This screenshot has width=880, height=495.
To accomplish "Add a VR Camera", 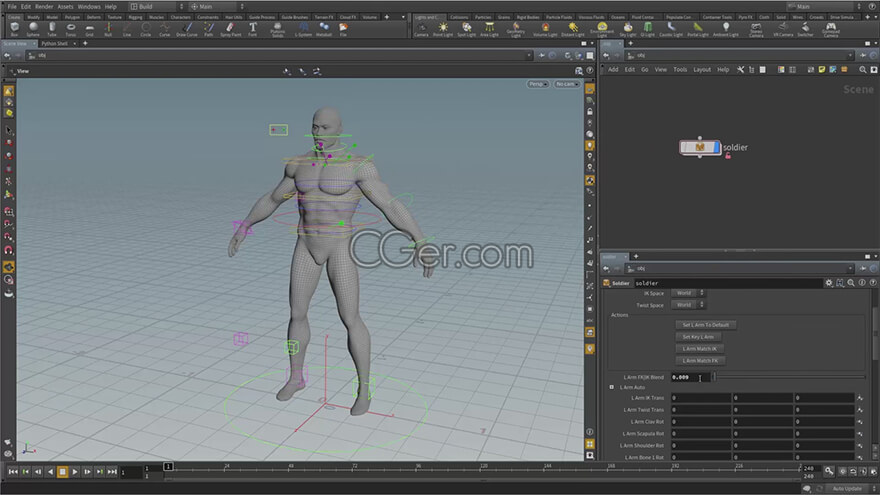I will [783, 29].
